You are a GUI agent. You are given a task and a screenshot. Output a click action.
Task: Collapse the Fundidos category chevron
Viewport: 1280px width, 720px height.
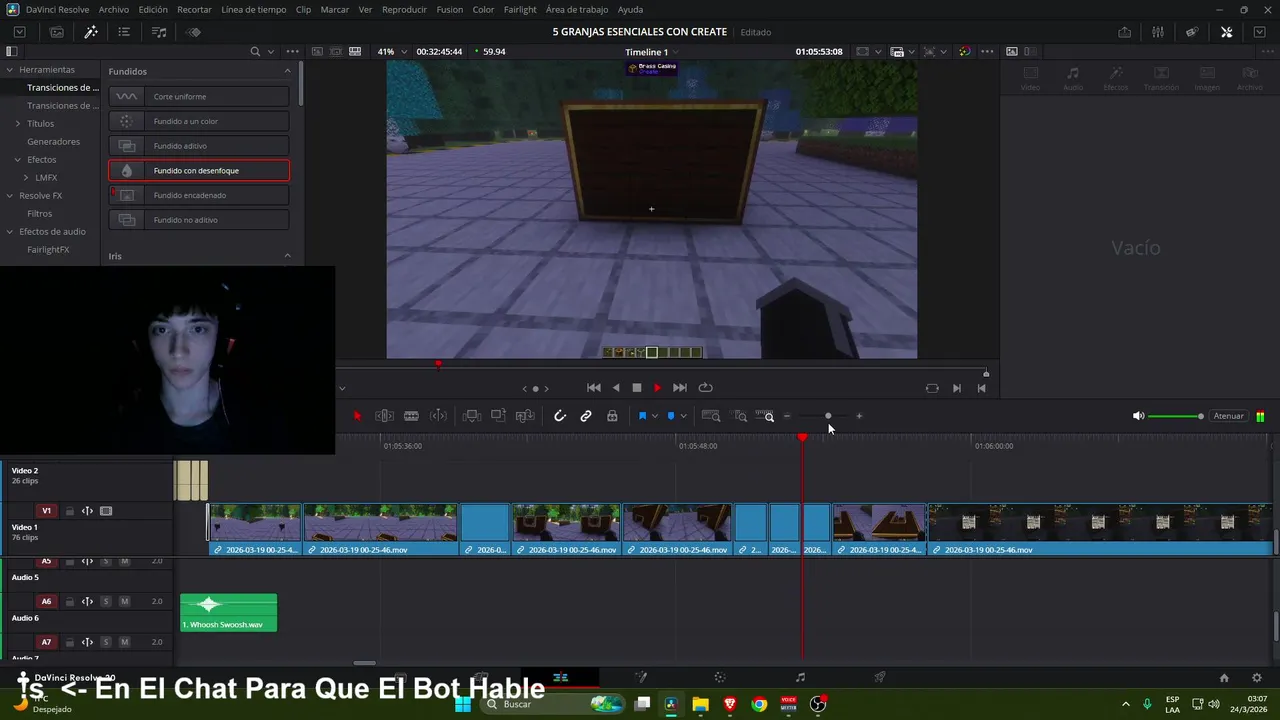[x=287, y=71]
